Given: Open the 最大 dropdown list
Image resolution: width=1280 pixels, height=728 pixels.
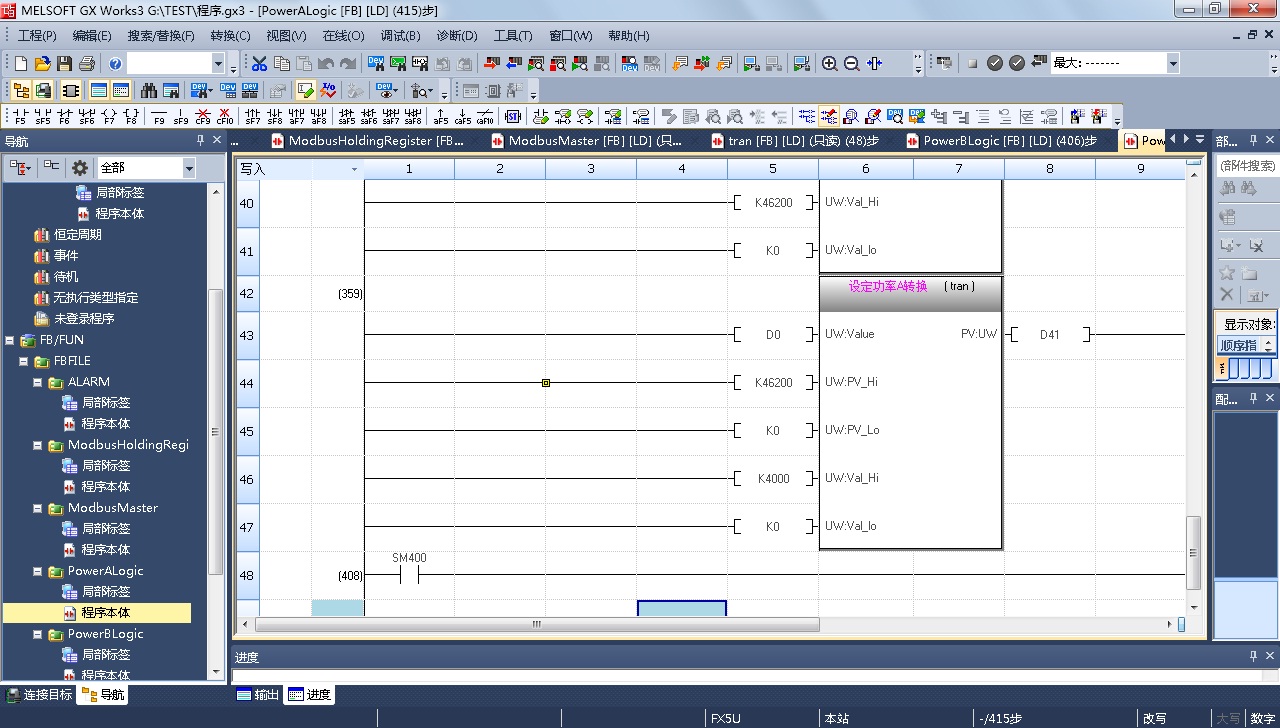Looking at the screenshot, I should click(x=1173, y=63).
